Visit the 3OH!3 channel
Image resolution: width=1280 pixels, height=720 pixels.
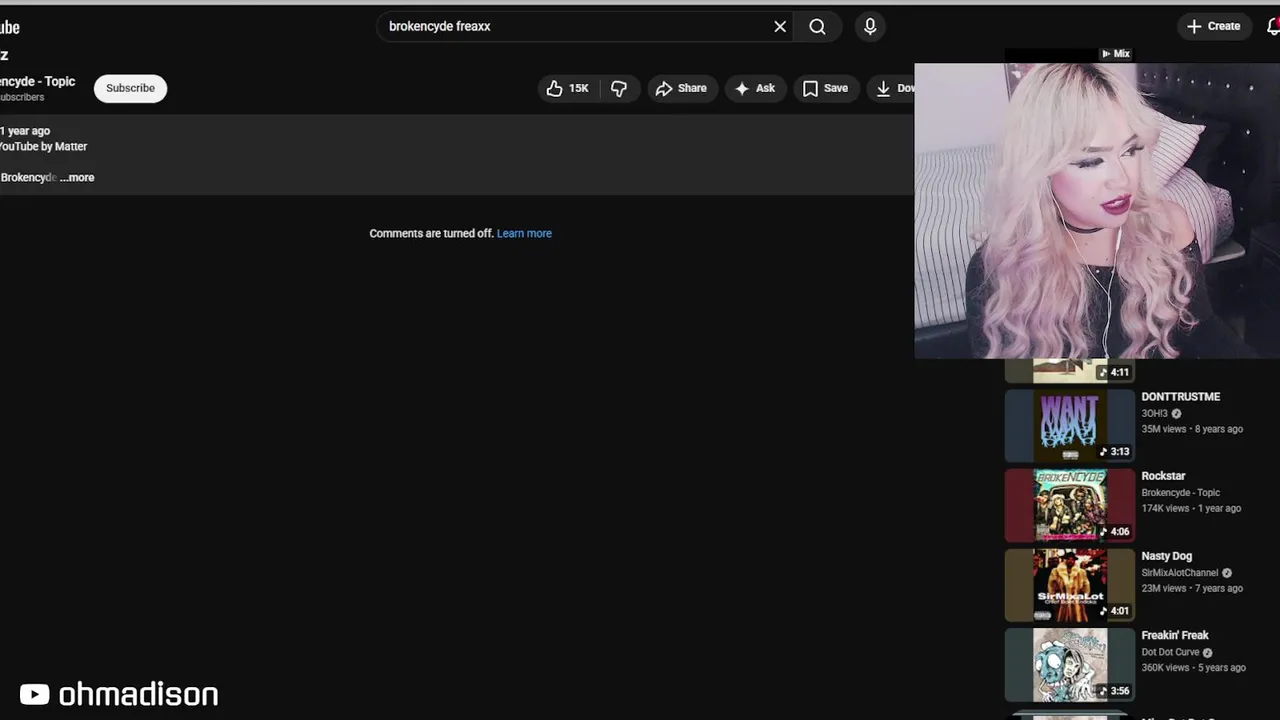1155,413
